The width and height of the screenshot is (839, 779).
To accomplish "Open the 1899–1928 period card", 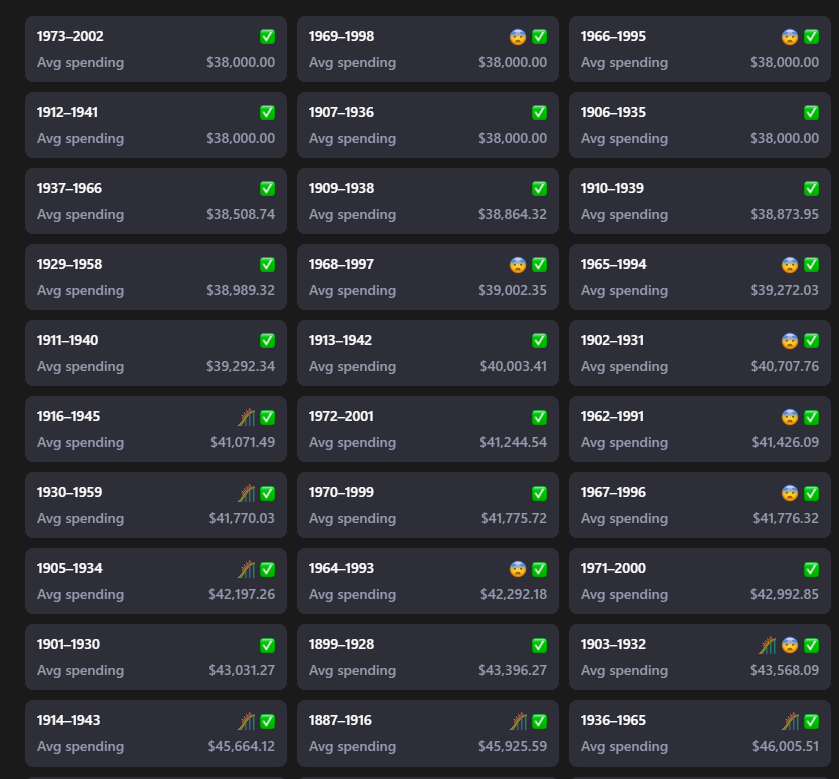I will click(427, 657).
